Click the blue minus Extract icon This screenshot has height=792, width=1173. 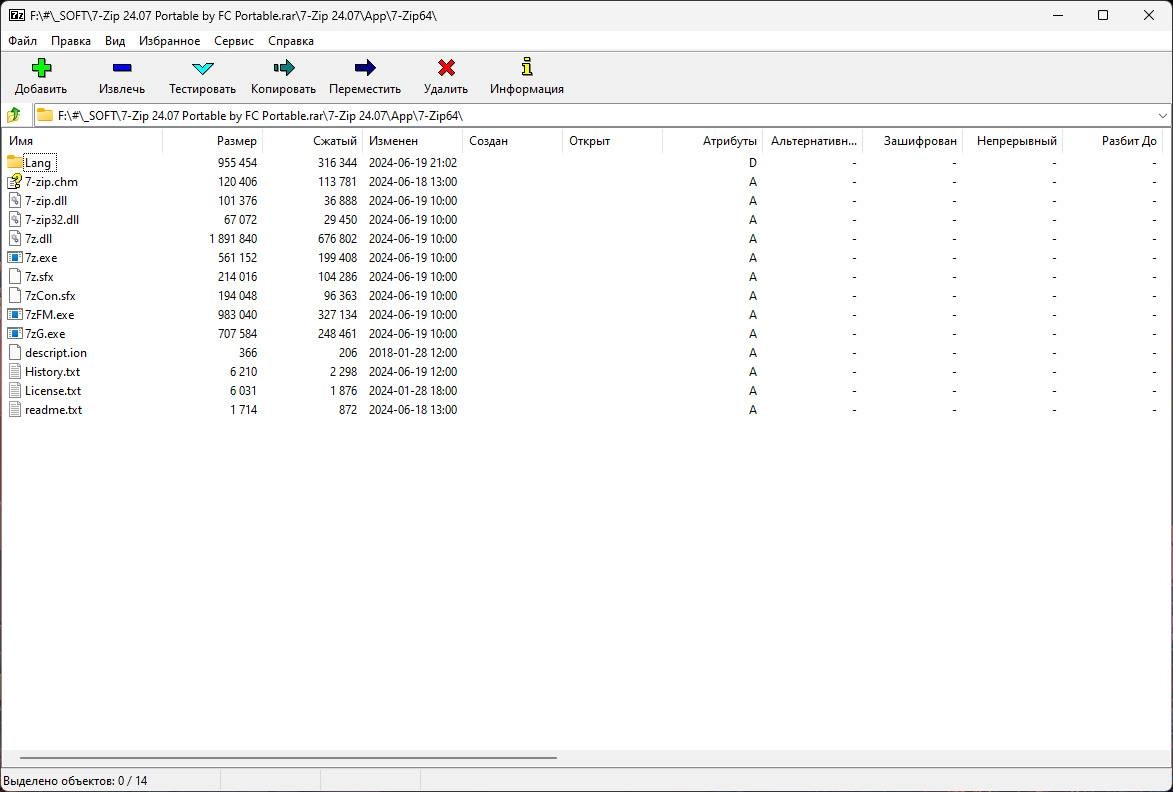pos(122,68)
